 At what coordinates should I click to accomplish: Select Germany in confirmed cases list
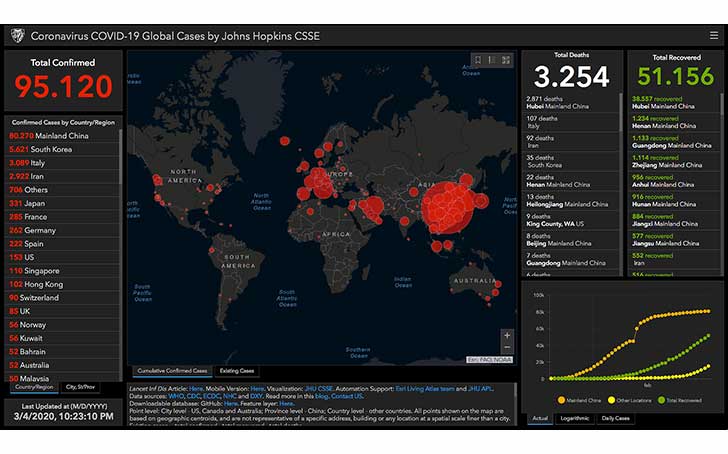(x=63, y=230)
